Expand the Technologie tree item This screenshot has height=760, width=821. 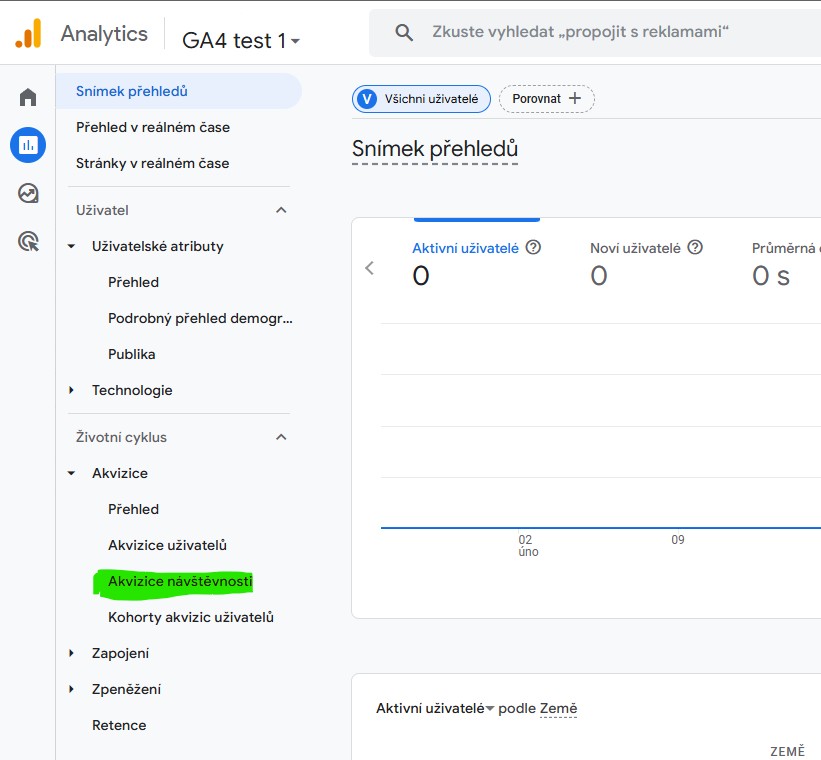click(x=71, y=390)
